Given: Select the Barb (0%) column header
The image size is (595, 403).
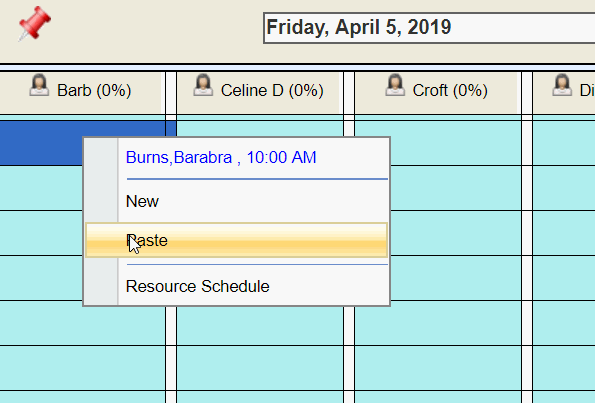Looking at the screenshot, I should (80, 93).
